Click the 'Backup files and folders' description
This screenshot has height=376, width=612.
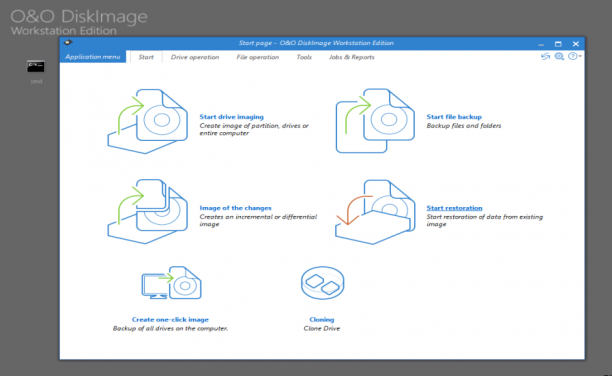pos(464,126)
